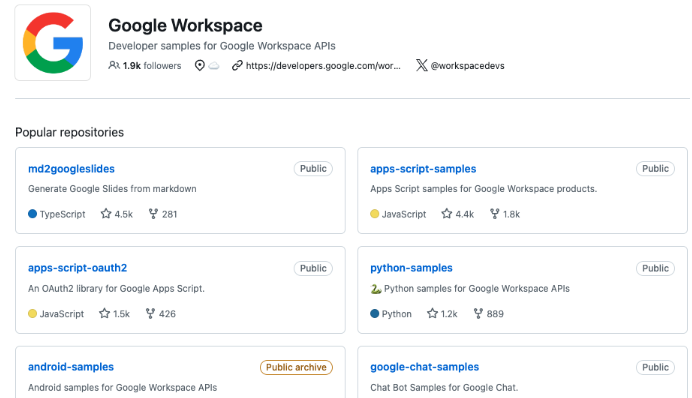Viewport: 692px width, 398px height.
Task: Click the location pin icon
Action: [199, 65]
